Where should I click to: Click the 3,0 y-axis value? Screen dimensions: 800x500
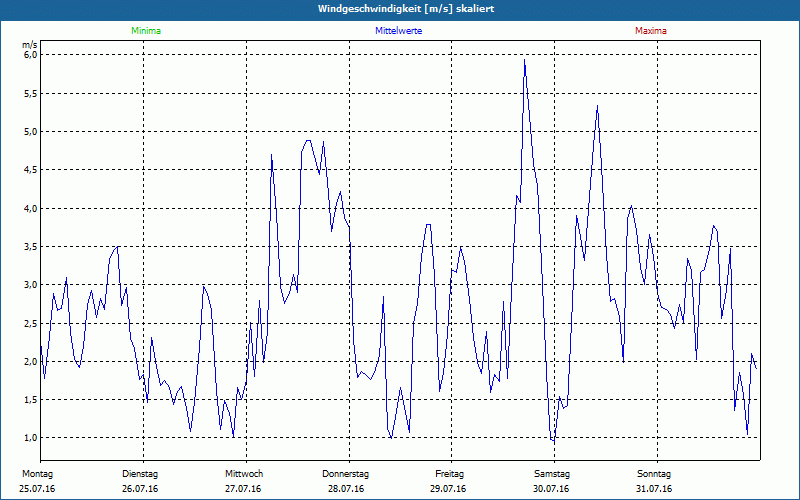(31, 285)
